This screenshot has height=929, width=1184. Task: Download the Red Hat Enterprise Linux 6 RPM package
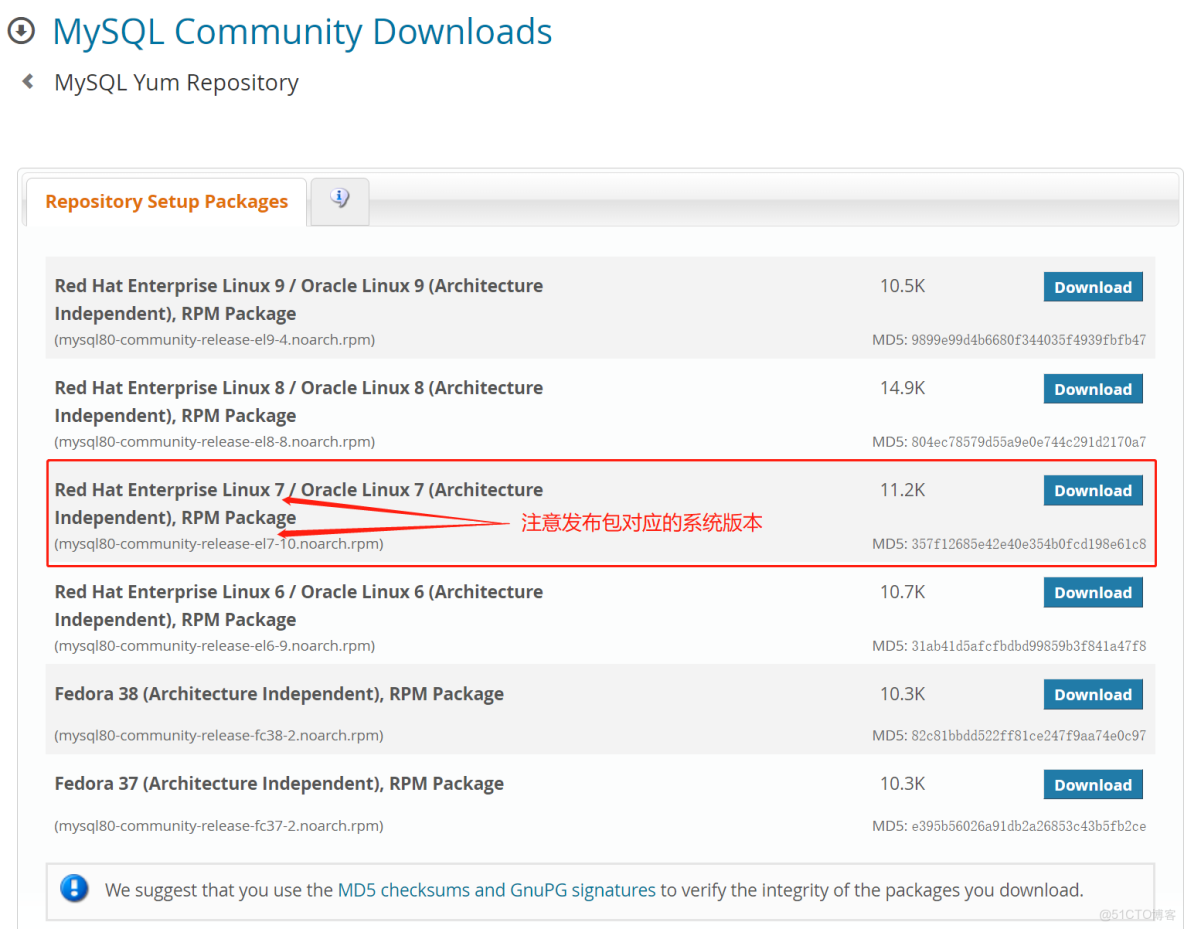(x=1093, y=592)
